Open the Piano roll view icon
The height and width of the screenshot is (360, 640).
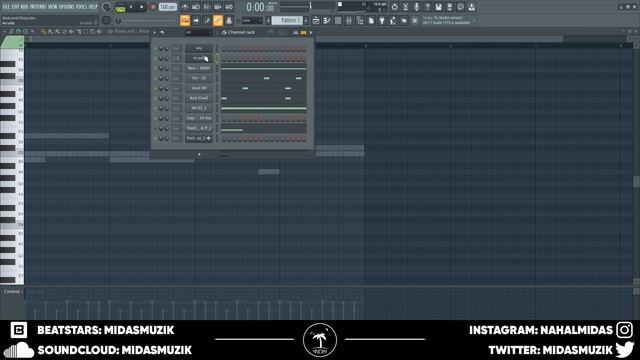pyautogui.click(x=327, y=20)
